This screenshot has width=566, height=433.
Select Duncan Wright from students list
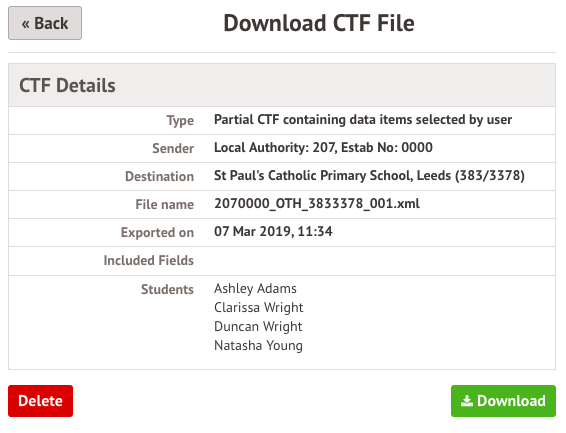[x=258, y=327]
